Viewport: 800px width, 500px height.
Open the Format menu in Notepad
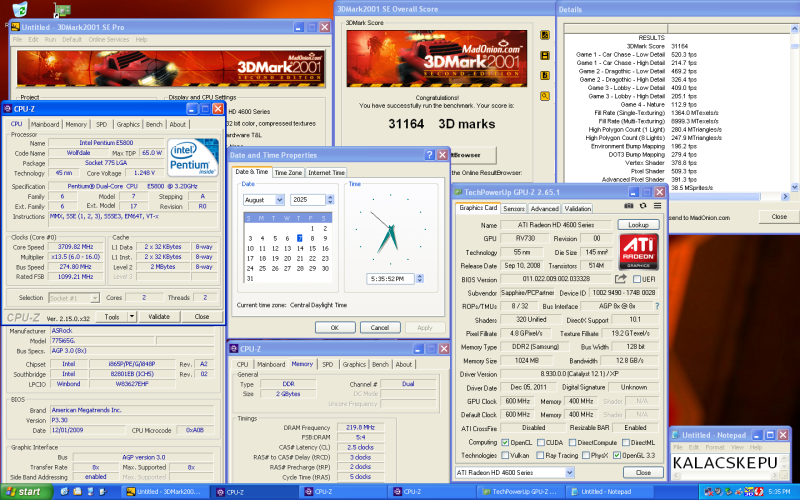(x=714, y=447)
